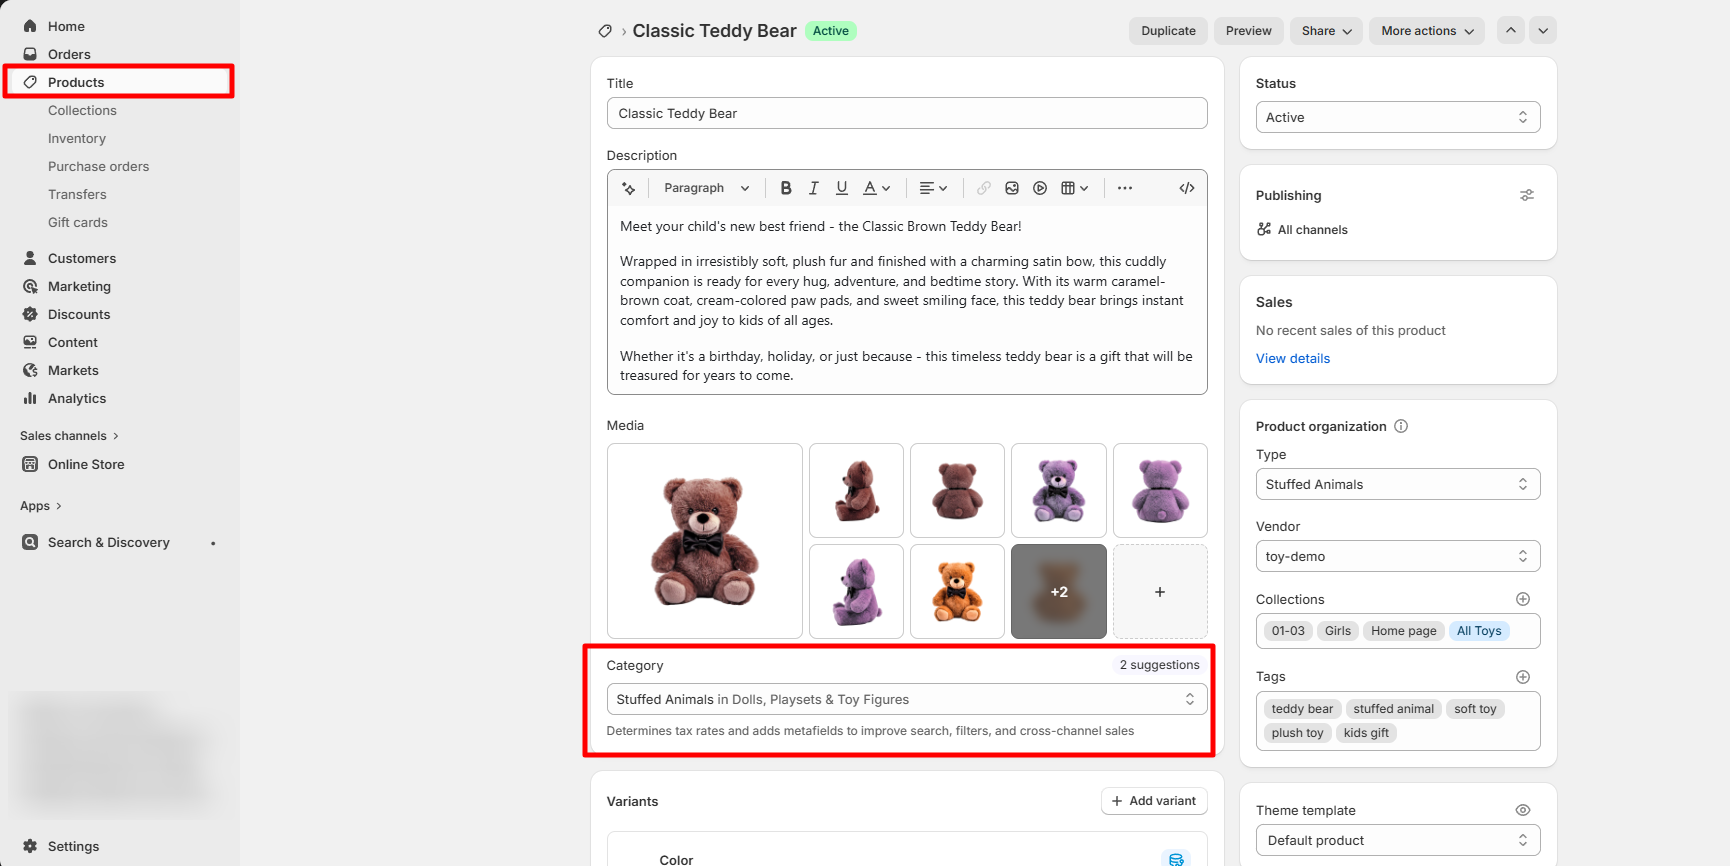Click the insert image icon
The width and height of the screenshot is (1730, 866).
pos(1012,188)
